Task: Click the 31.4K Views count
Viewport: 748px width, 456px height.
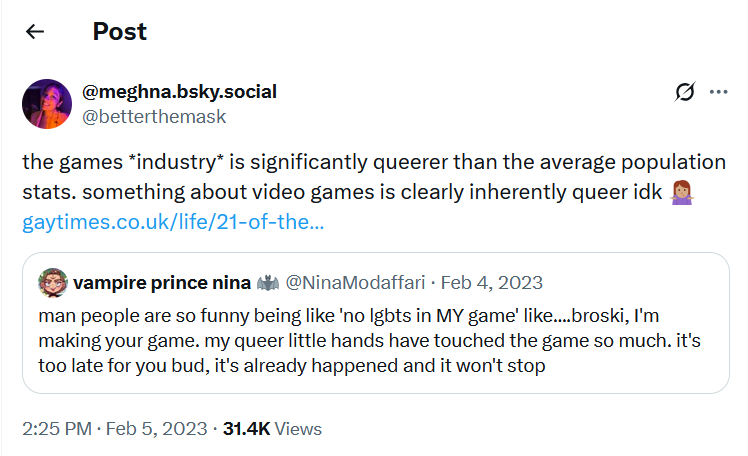Action: coord(272,429)
